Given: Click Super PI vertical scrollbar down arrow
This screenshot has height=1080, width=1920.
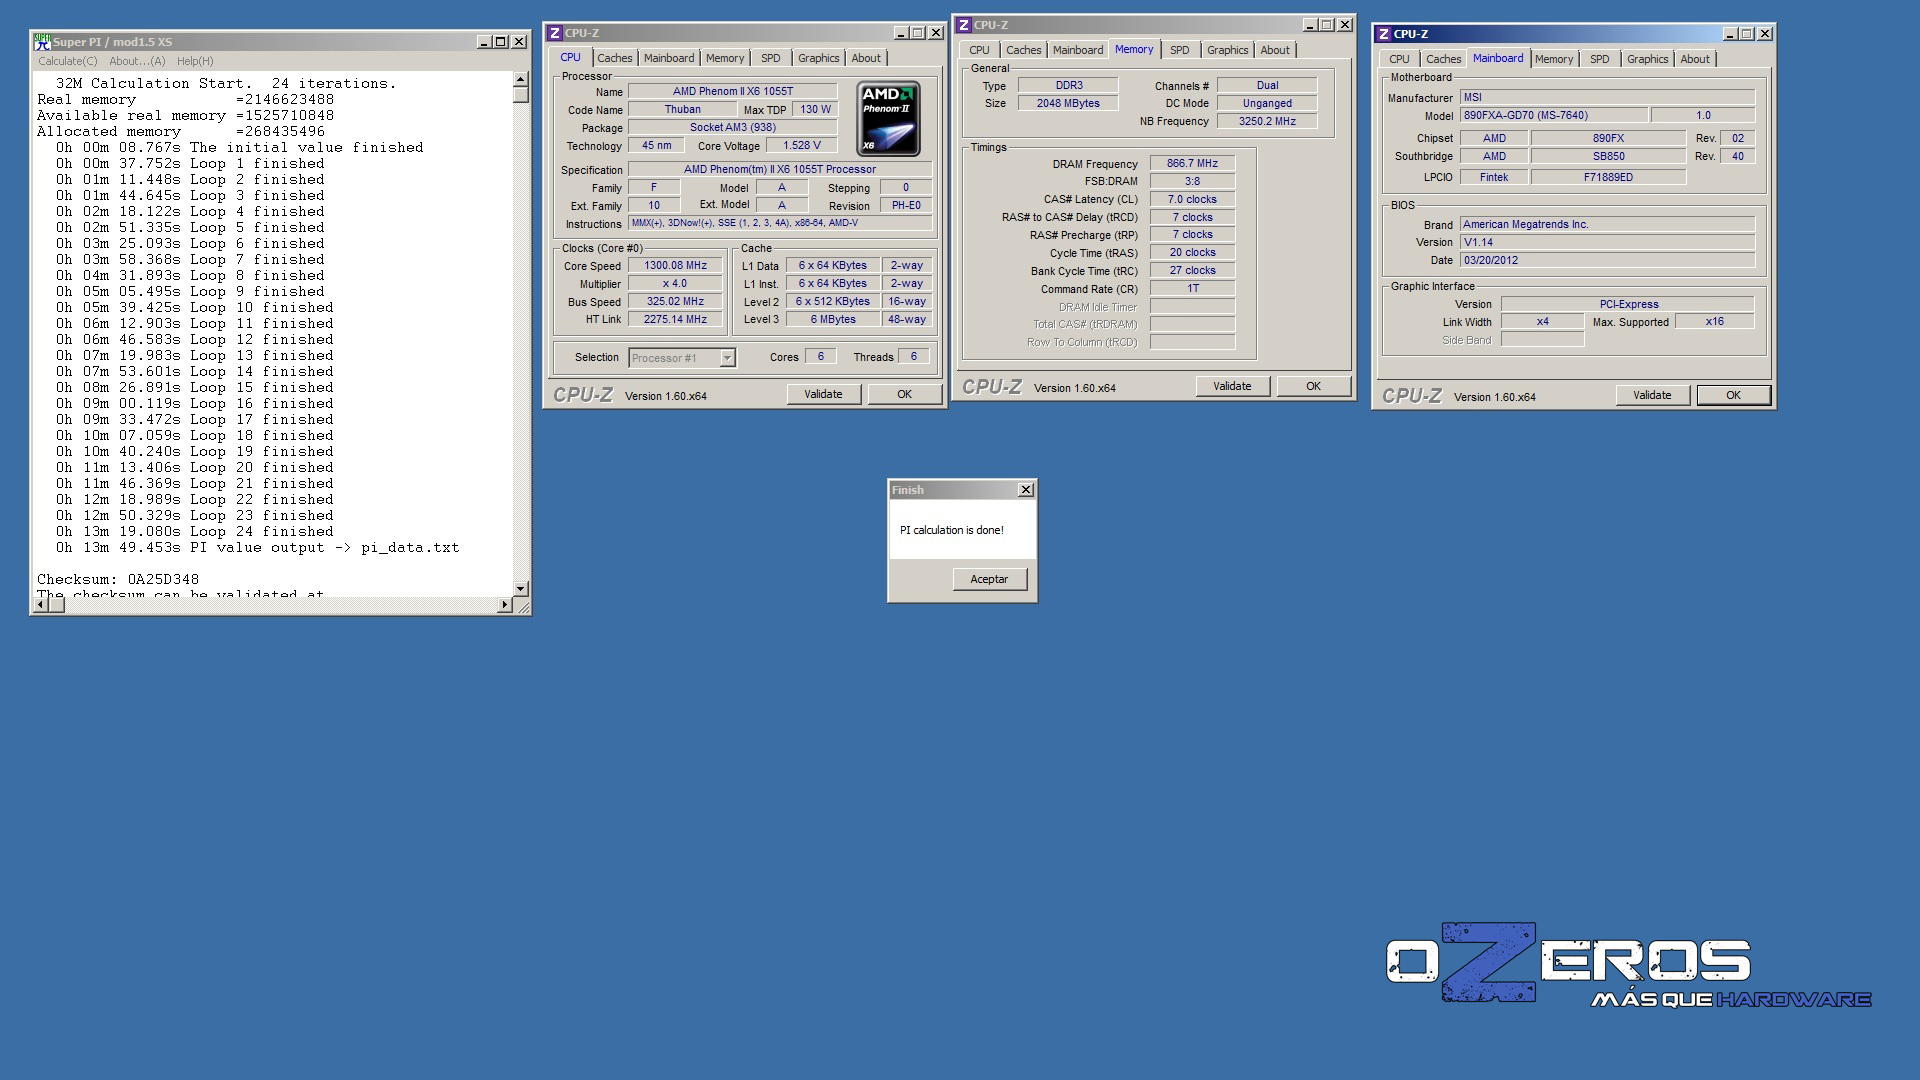Looking at the screenshot, I should tap(521, 589).
